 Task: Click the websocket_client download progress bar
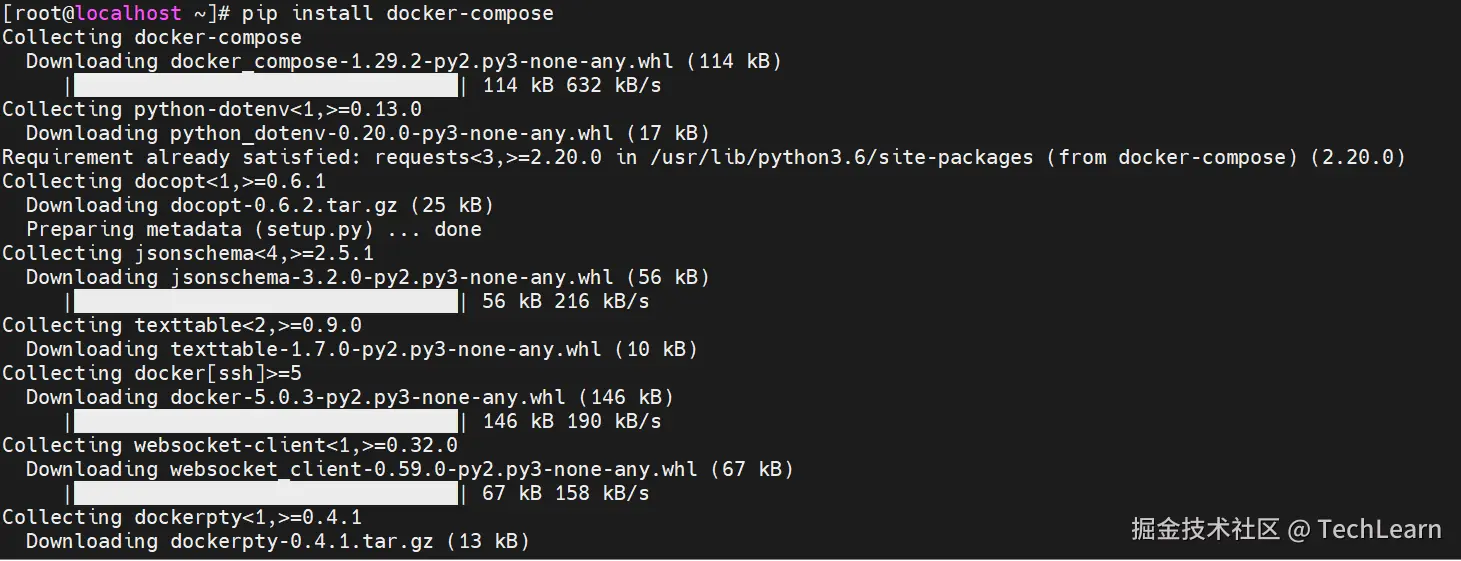[x=266, y=493]
